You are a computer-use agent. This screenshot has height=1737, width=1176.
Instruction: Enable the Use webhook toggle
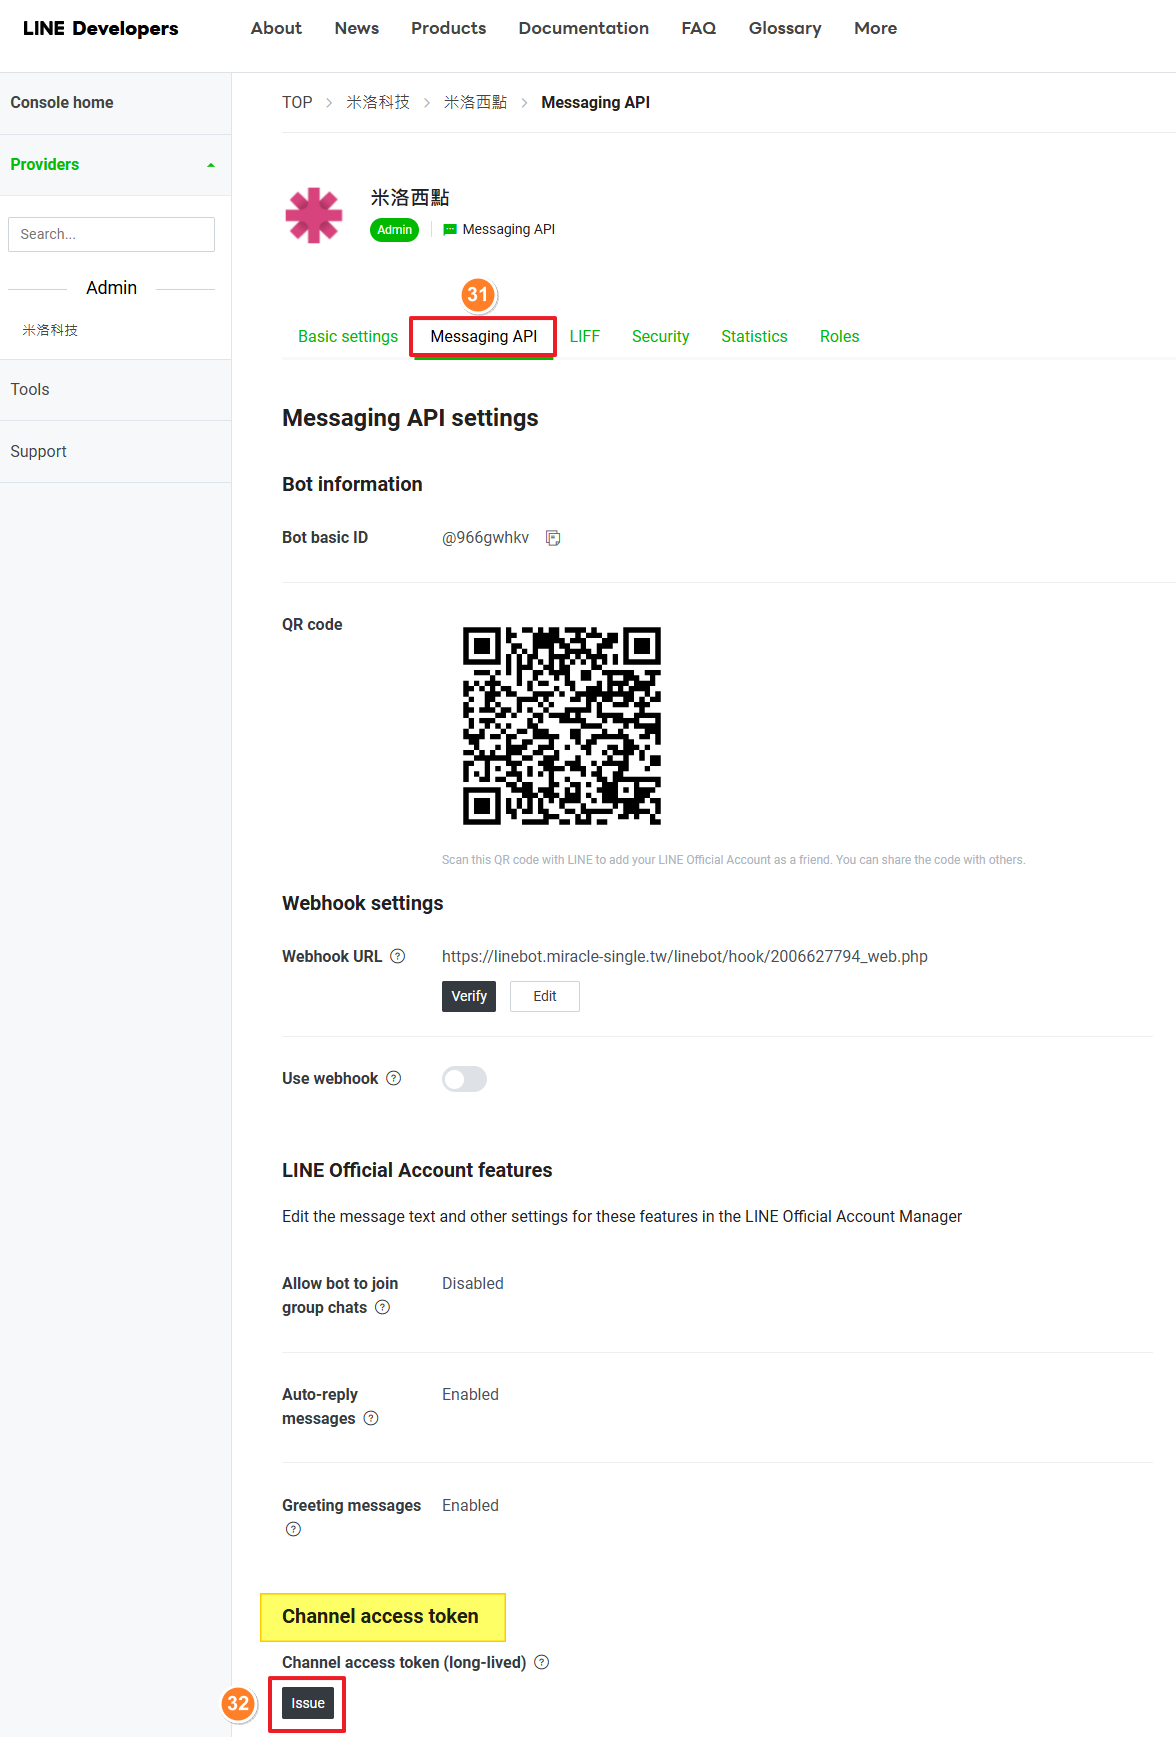(x=464, y=1079)
